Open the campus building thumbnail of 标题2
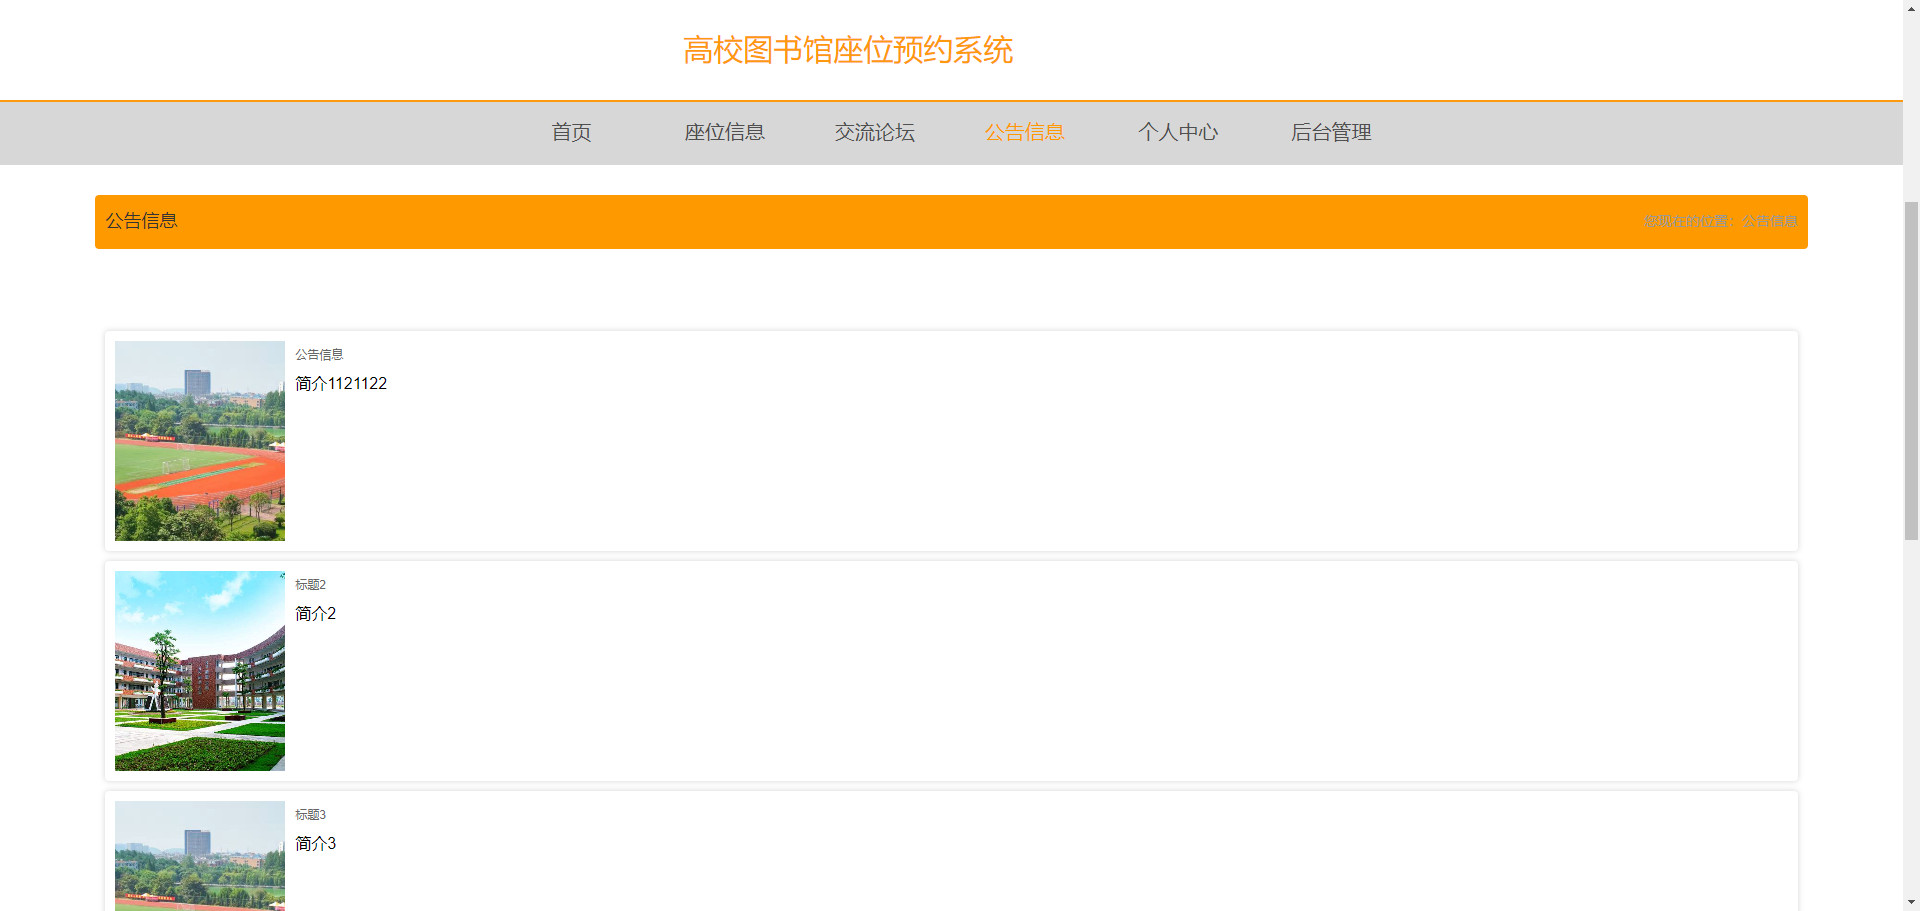The height and width of the screenshot is (911, 1920). 200,671
